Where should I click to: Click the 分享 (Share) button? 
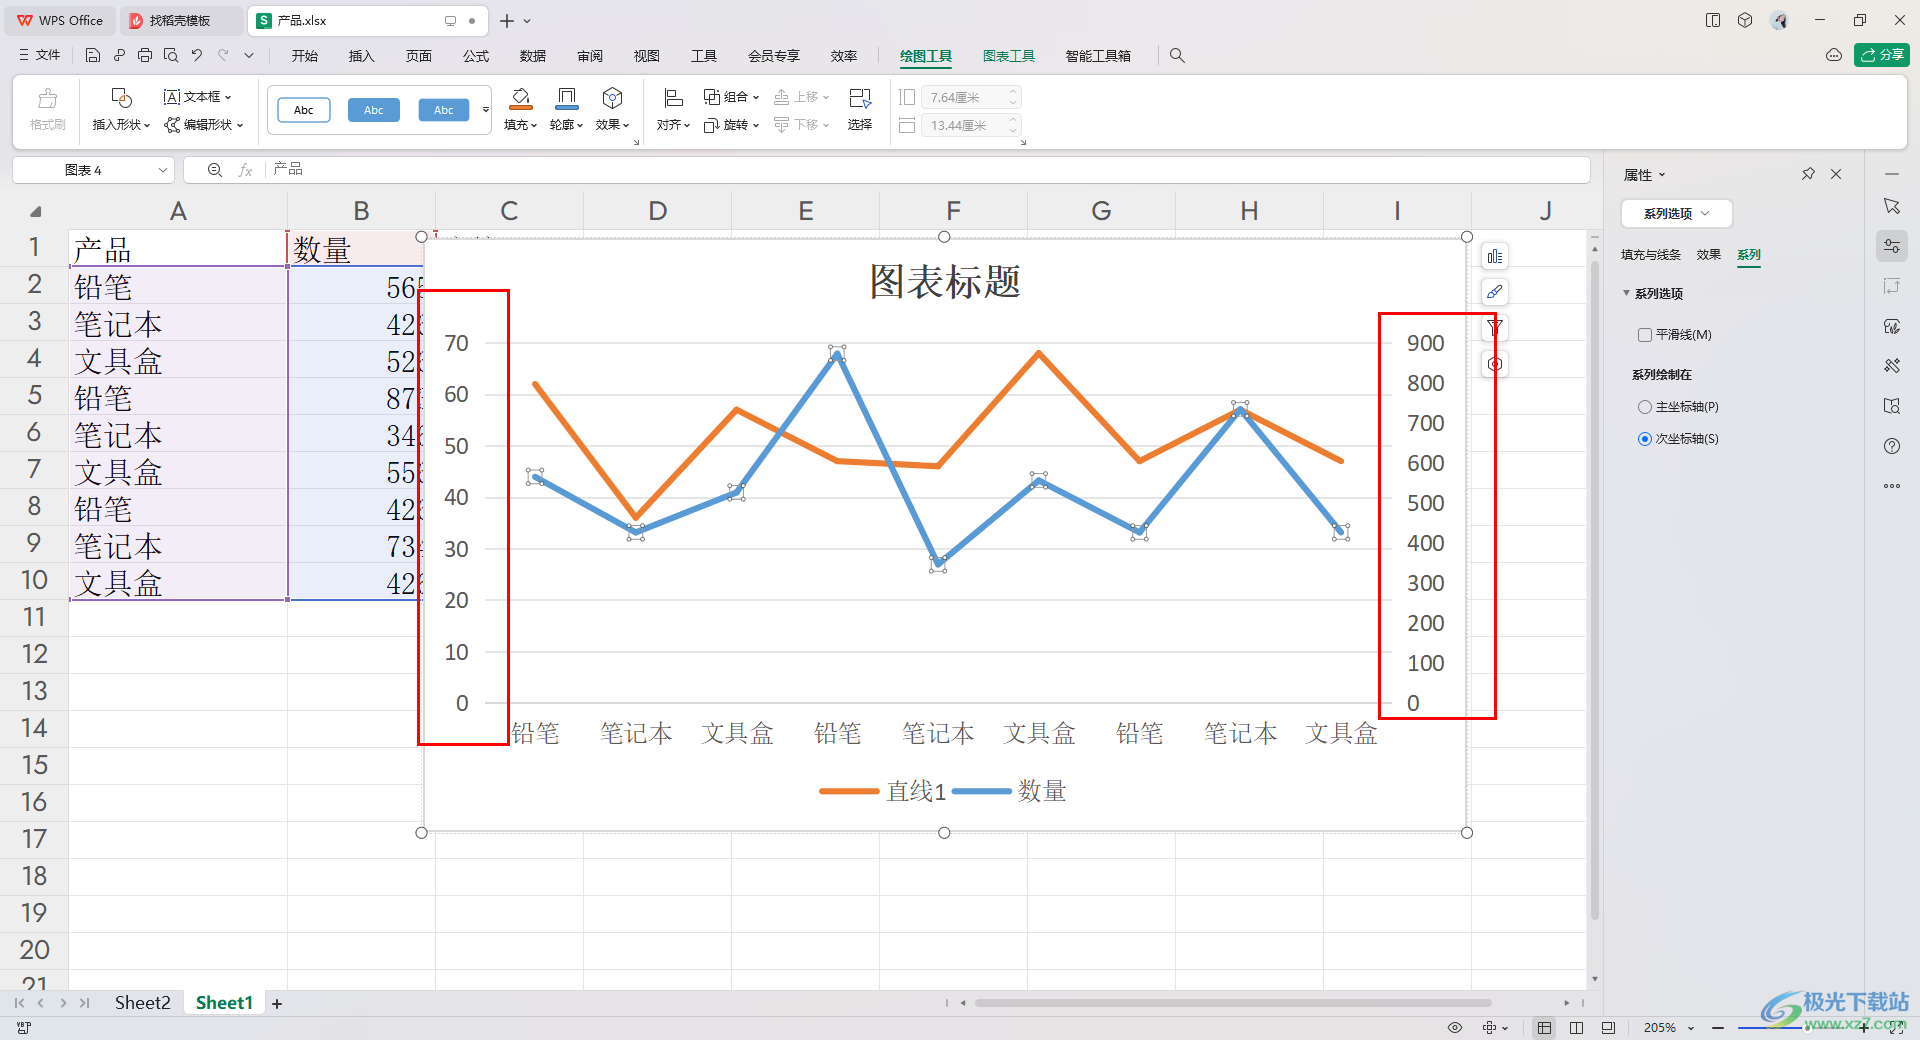point(1881,55)
